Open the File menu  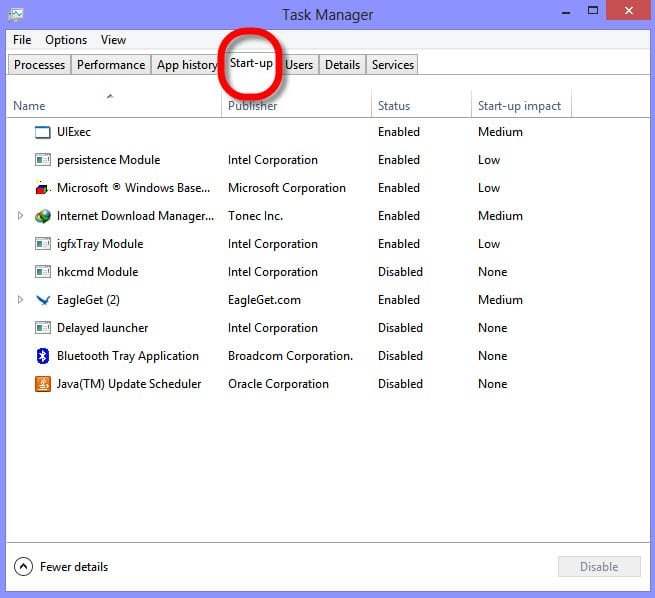click(22, 40)
